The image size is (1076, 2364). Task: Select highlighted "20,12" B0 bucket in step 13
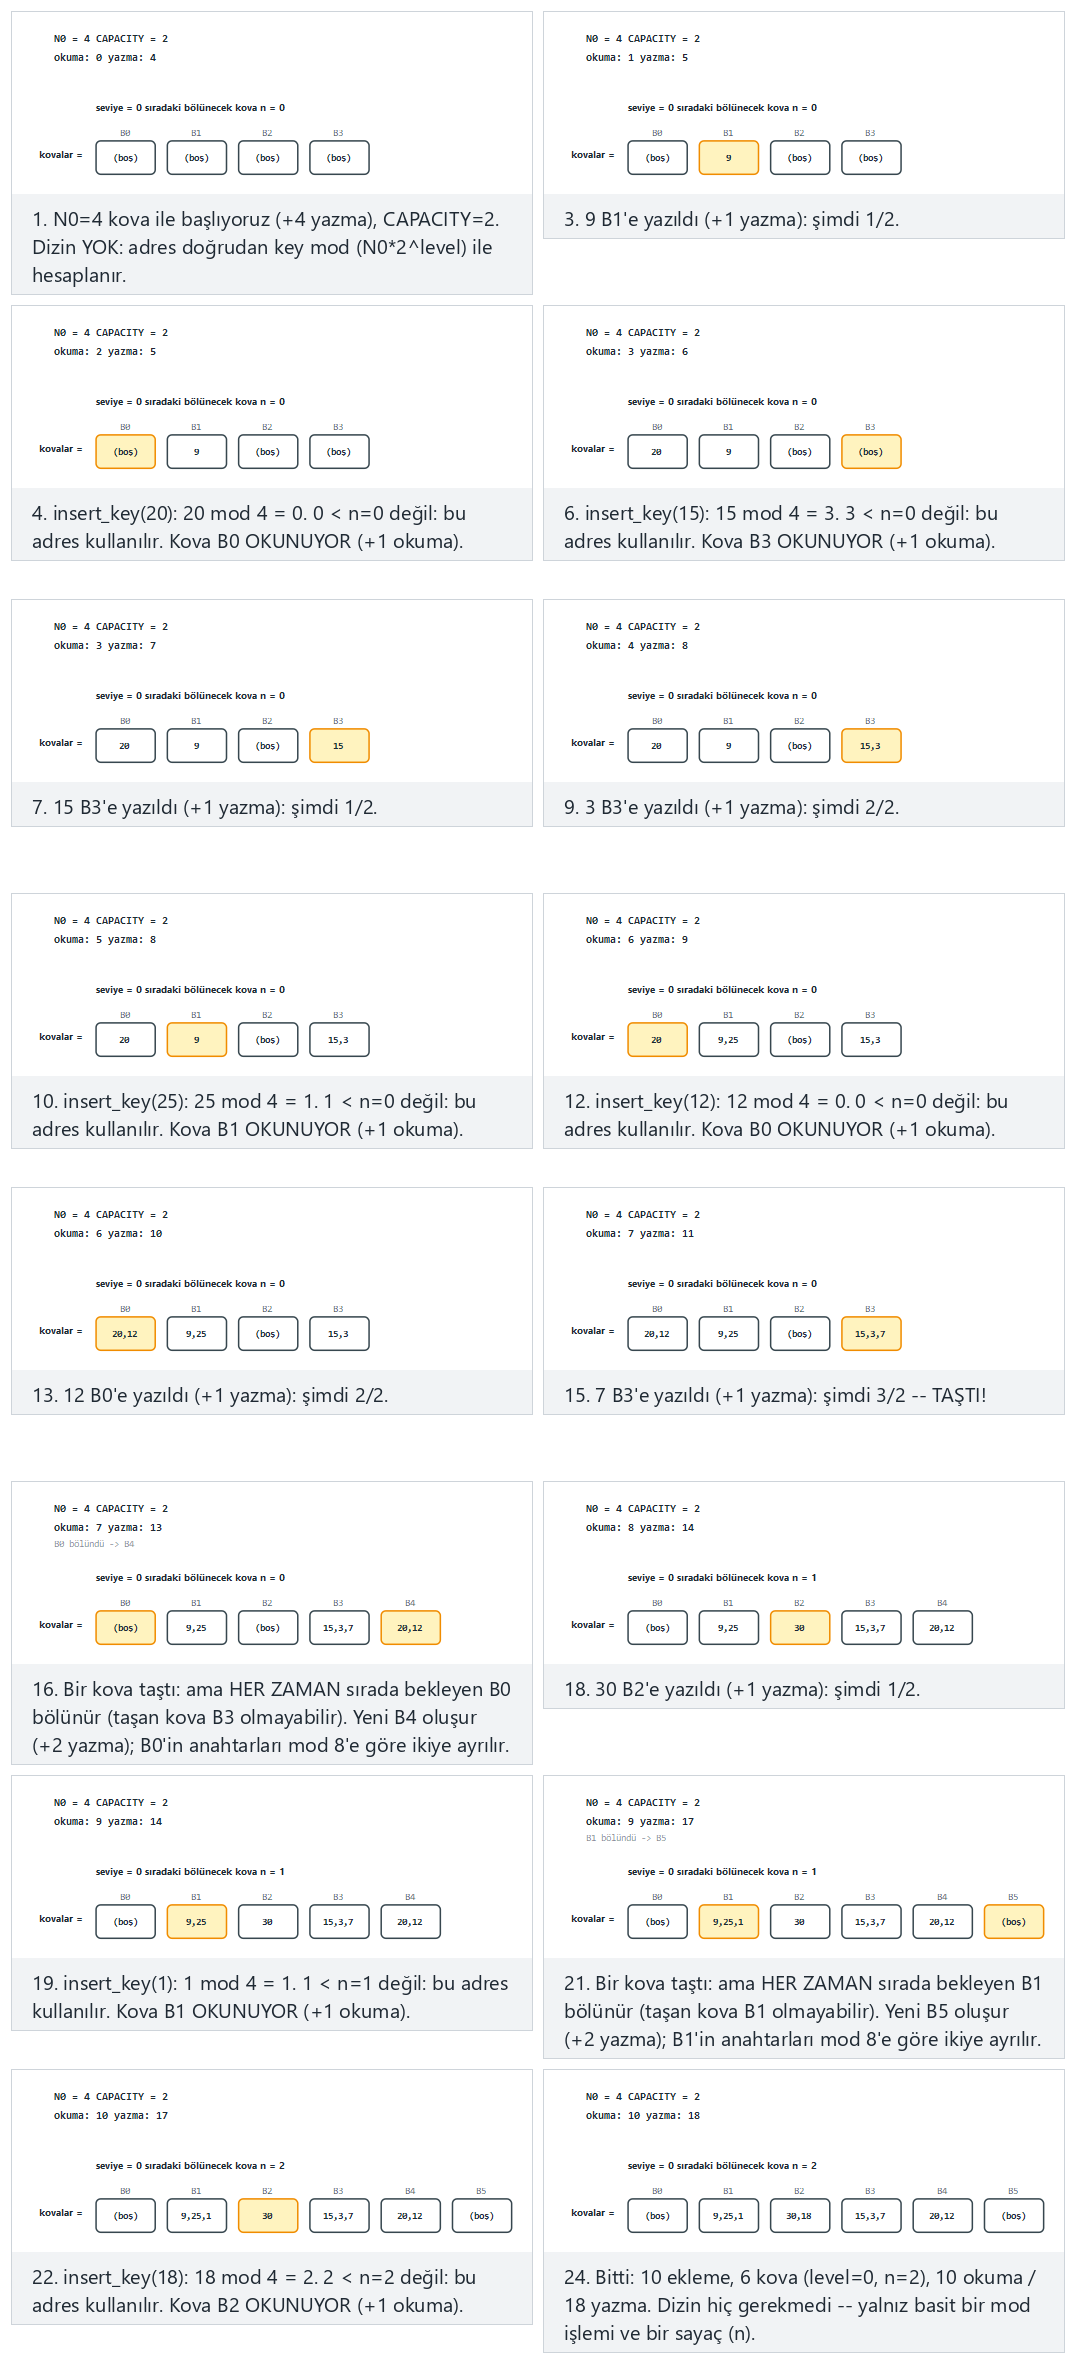(125, 1334)
